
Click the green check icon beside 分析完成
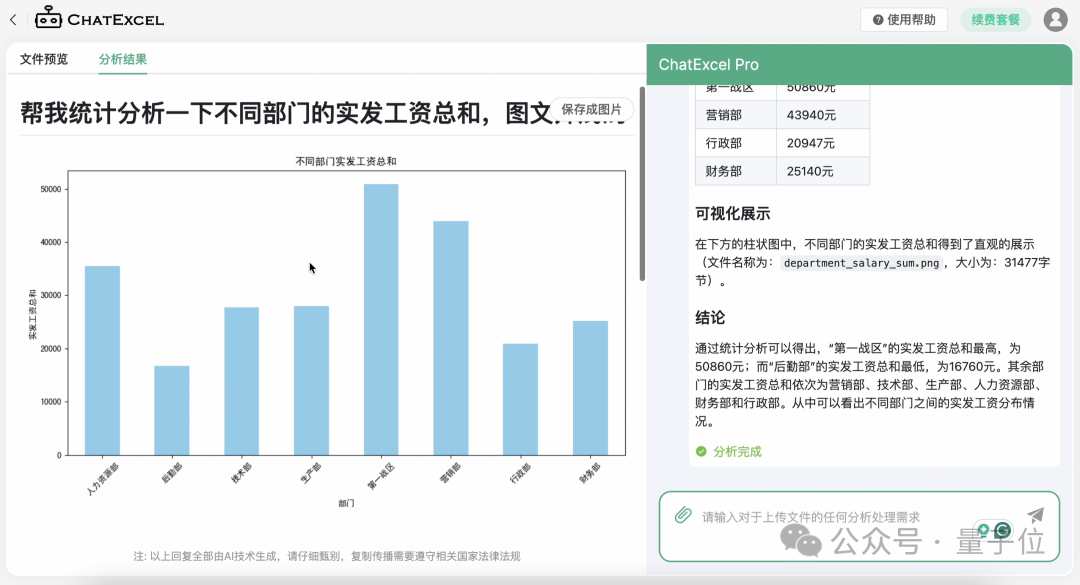pos(701,451)
